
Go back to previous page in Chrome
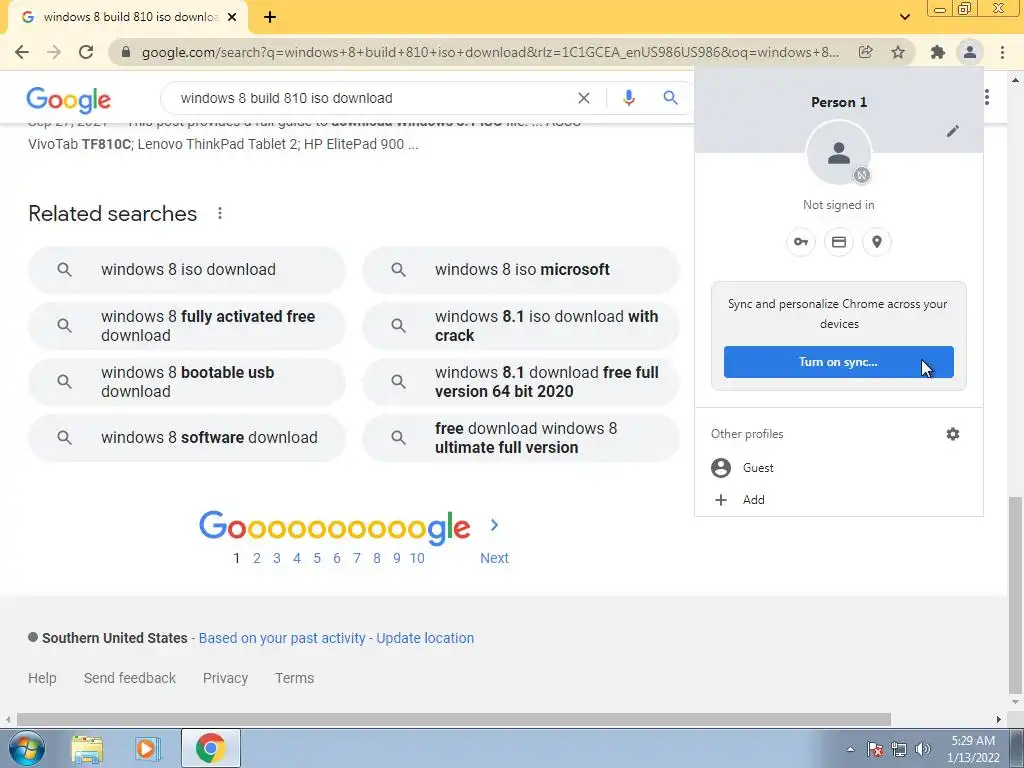(x=22, y=52)
